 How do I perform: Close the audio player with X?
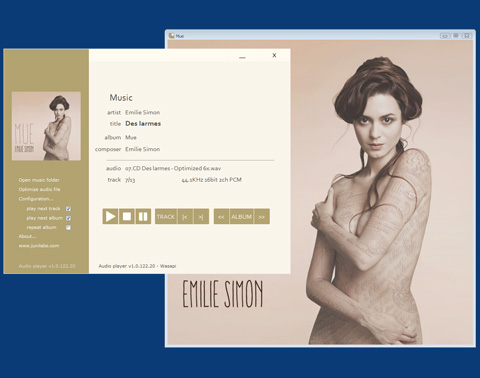point(274,55)
